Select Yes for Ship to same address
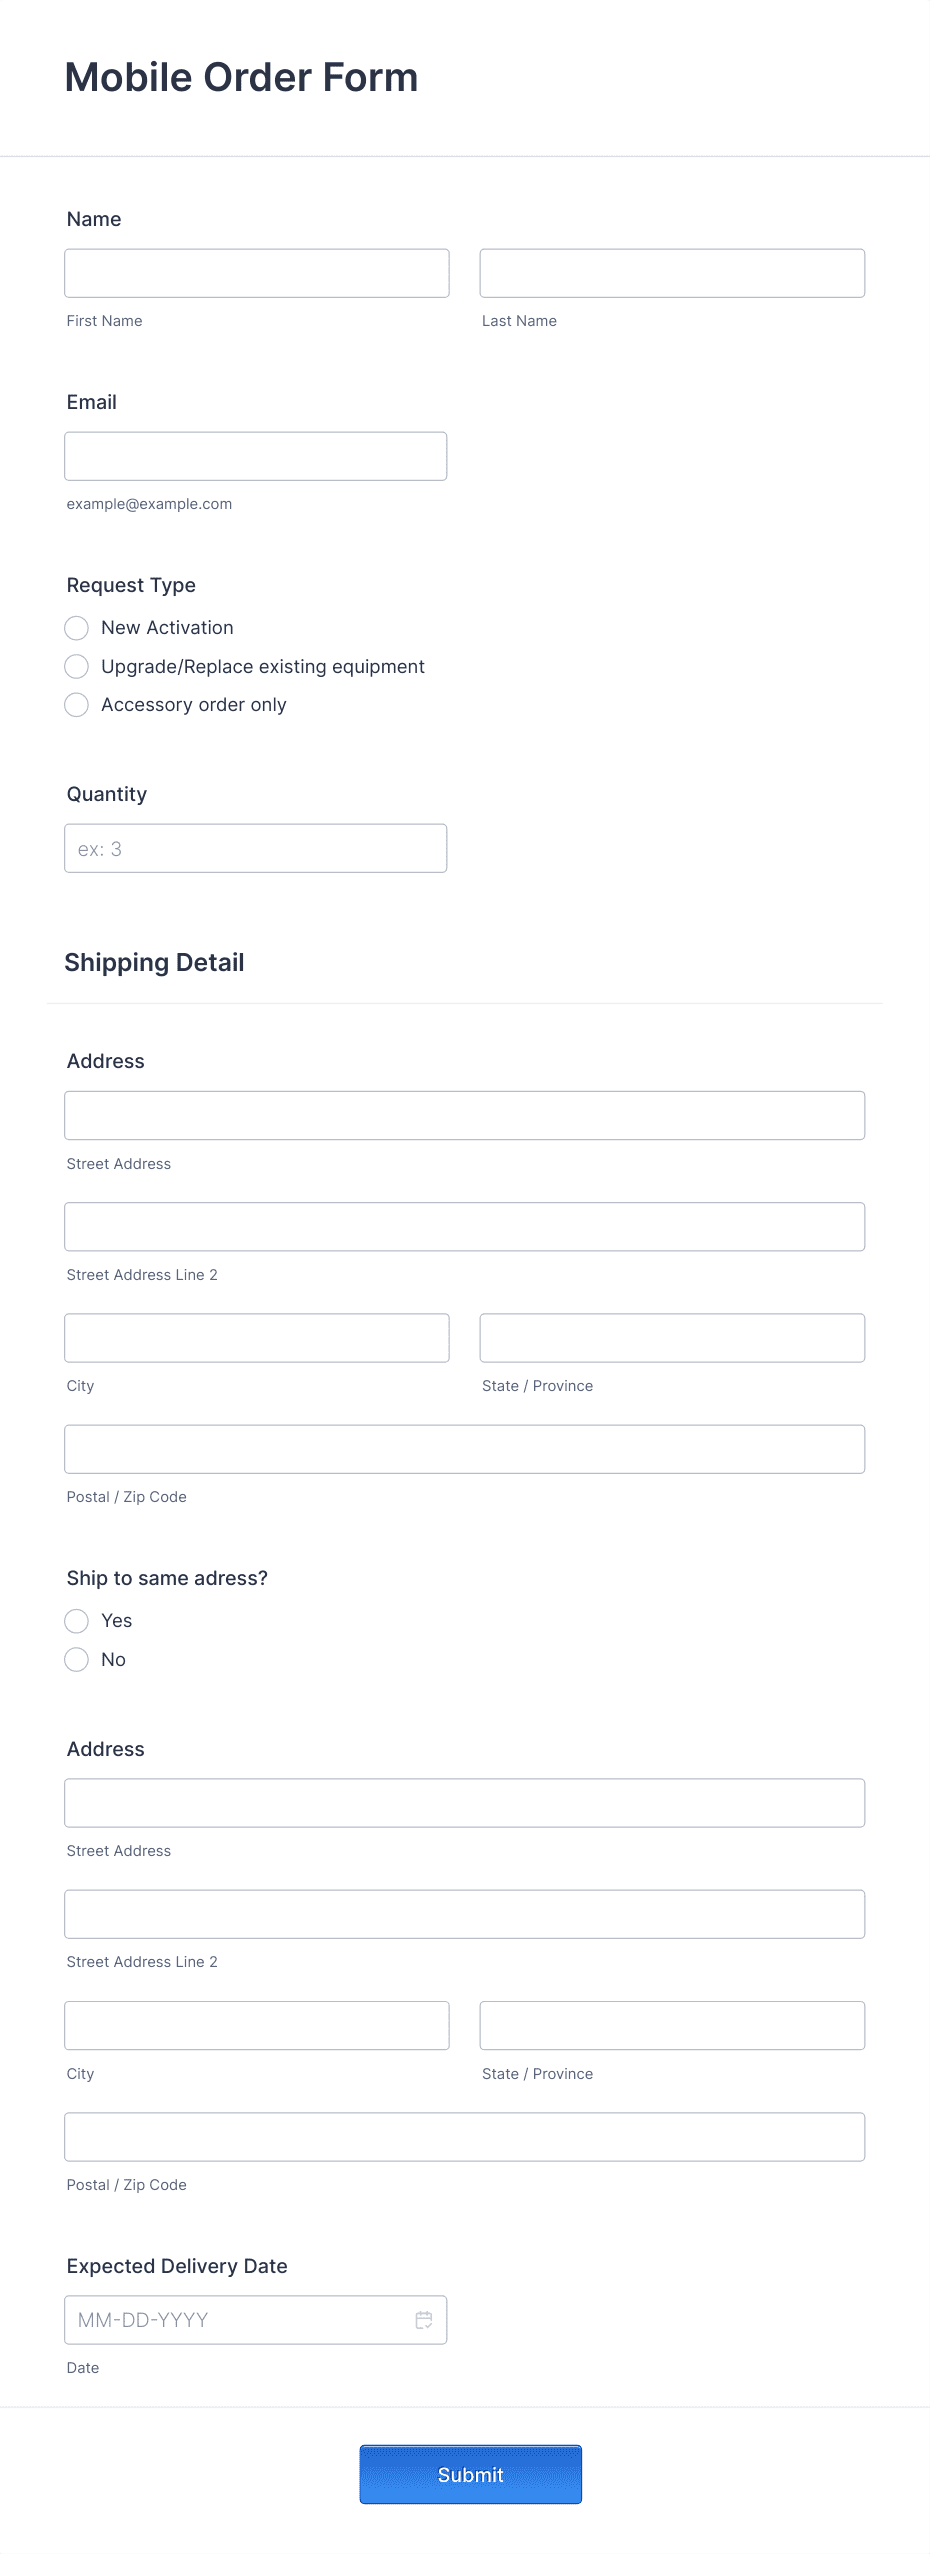 [77, 1621]
